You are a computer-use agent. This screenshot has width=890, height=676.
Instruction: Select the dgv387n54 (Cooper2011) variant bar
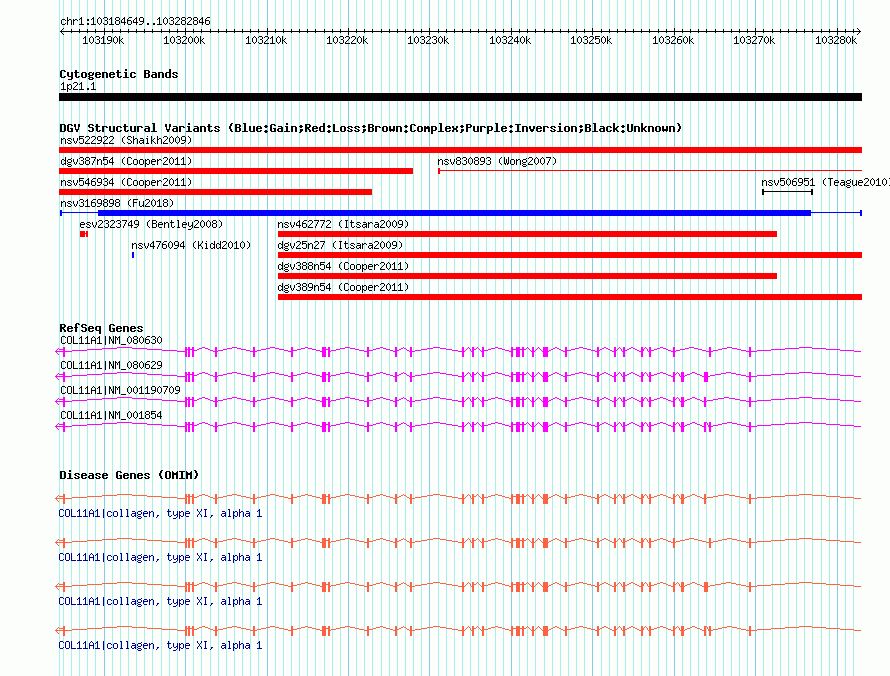[236, 171]
